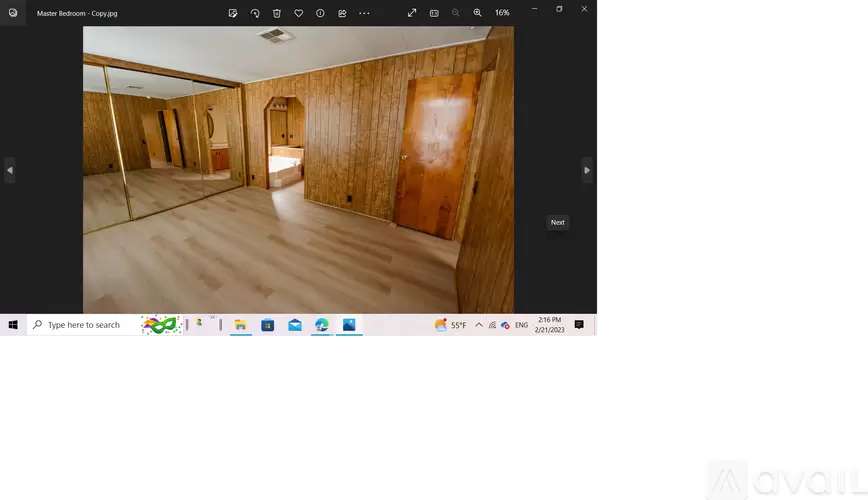
Task: Zoom out with the minus magnifier
Action: tap(456, 13)
